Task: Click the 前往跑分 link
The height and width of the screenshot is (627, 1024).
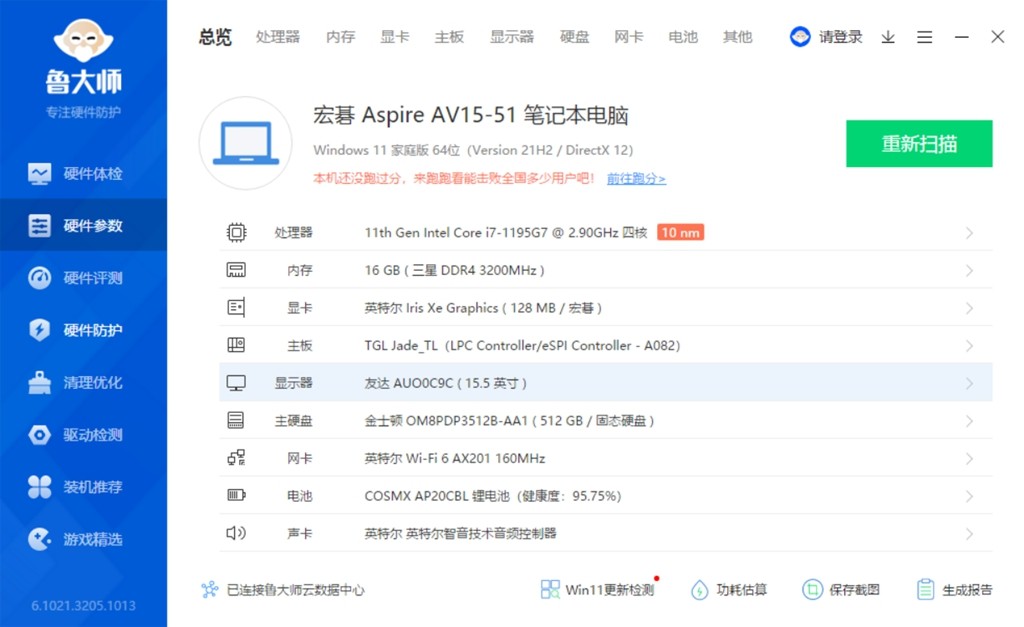Action: coord(636,179)
